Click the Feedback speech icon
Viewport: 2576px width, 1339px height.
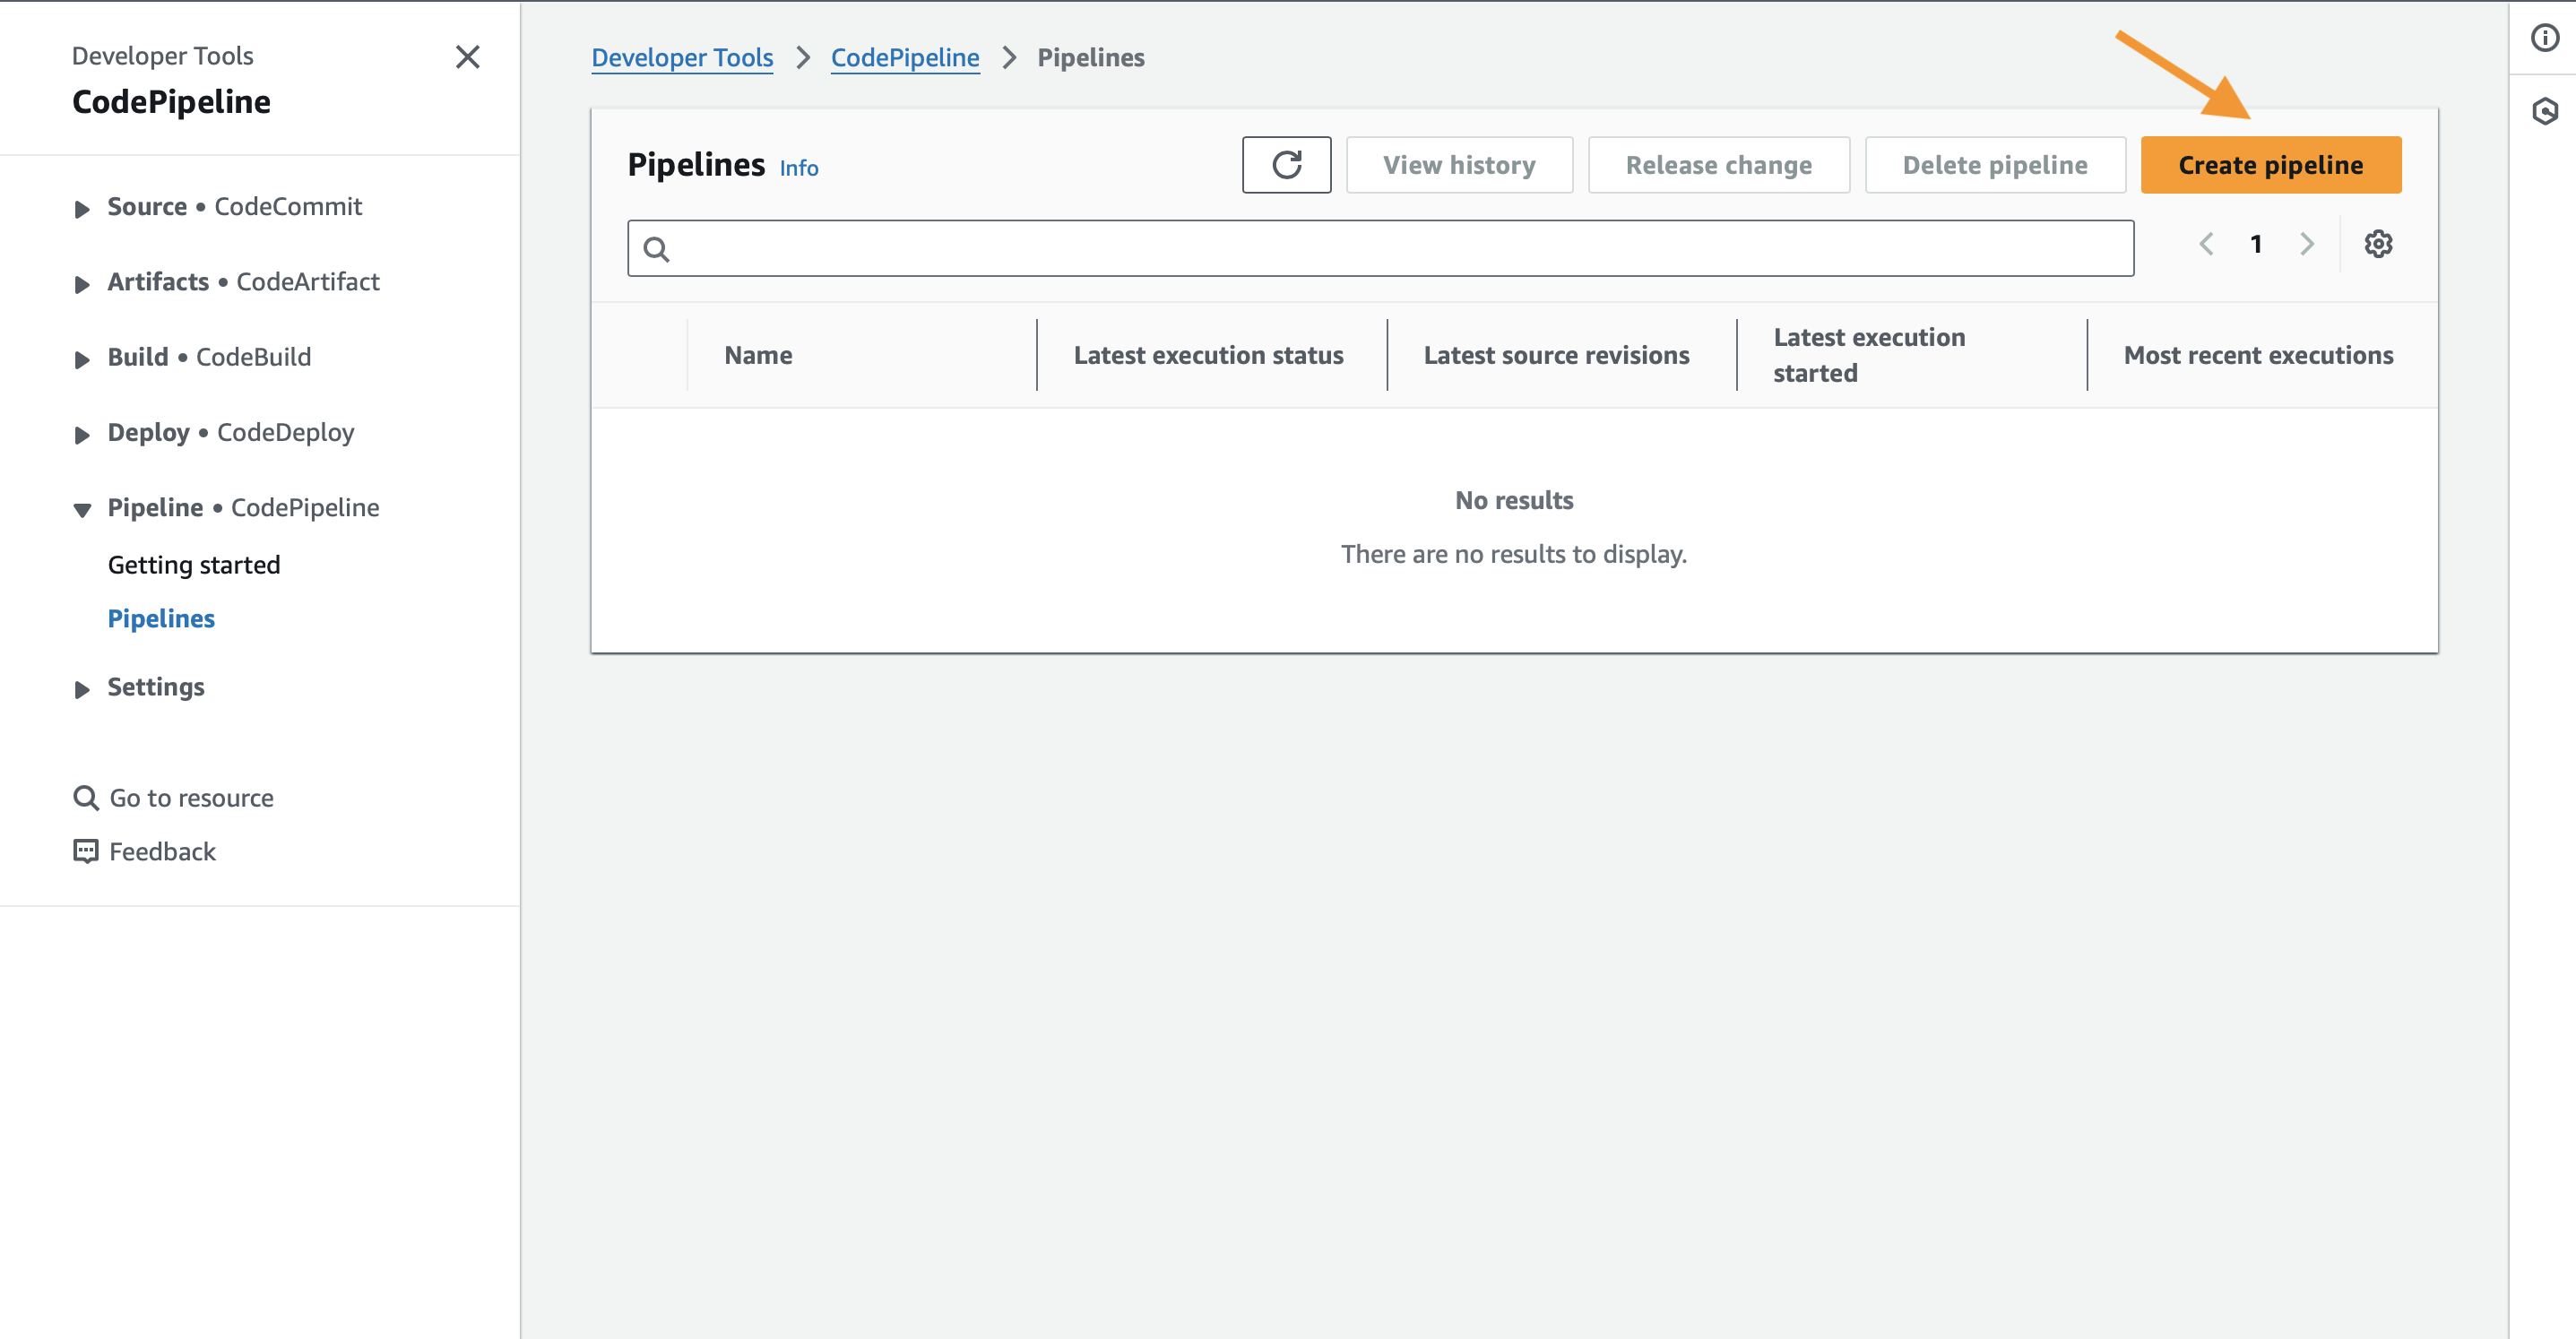coord(86,852)
